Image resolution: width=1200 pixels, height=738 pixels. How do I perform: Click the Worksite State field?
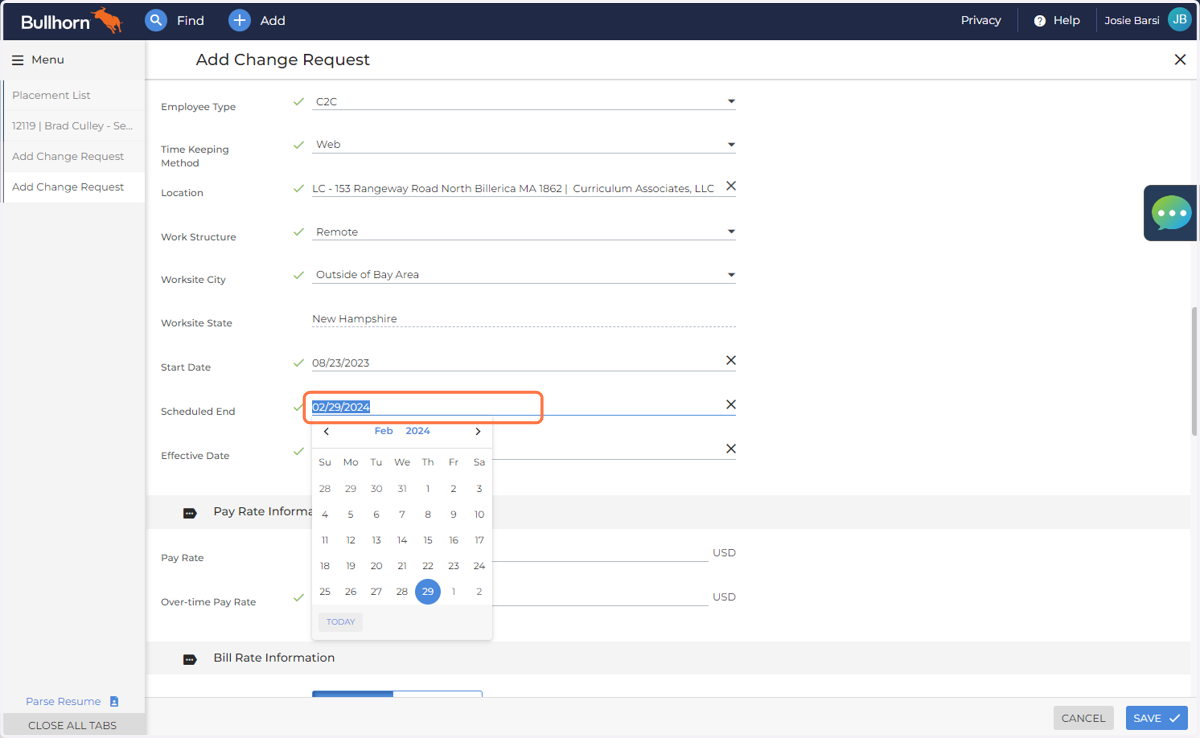524,319
